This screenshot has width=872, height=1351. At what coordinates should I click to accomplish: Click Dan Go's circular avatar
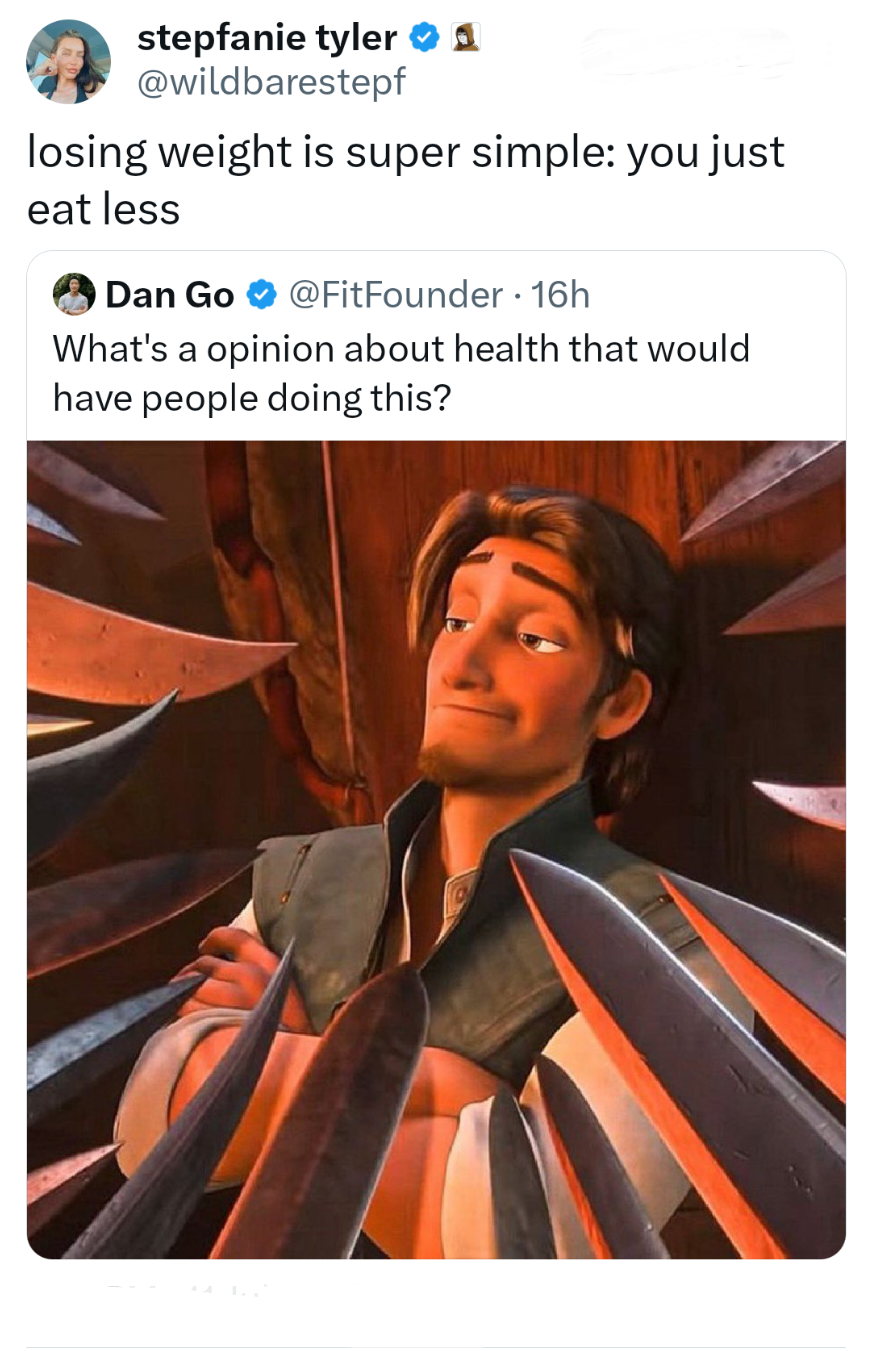74,294
